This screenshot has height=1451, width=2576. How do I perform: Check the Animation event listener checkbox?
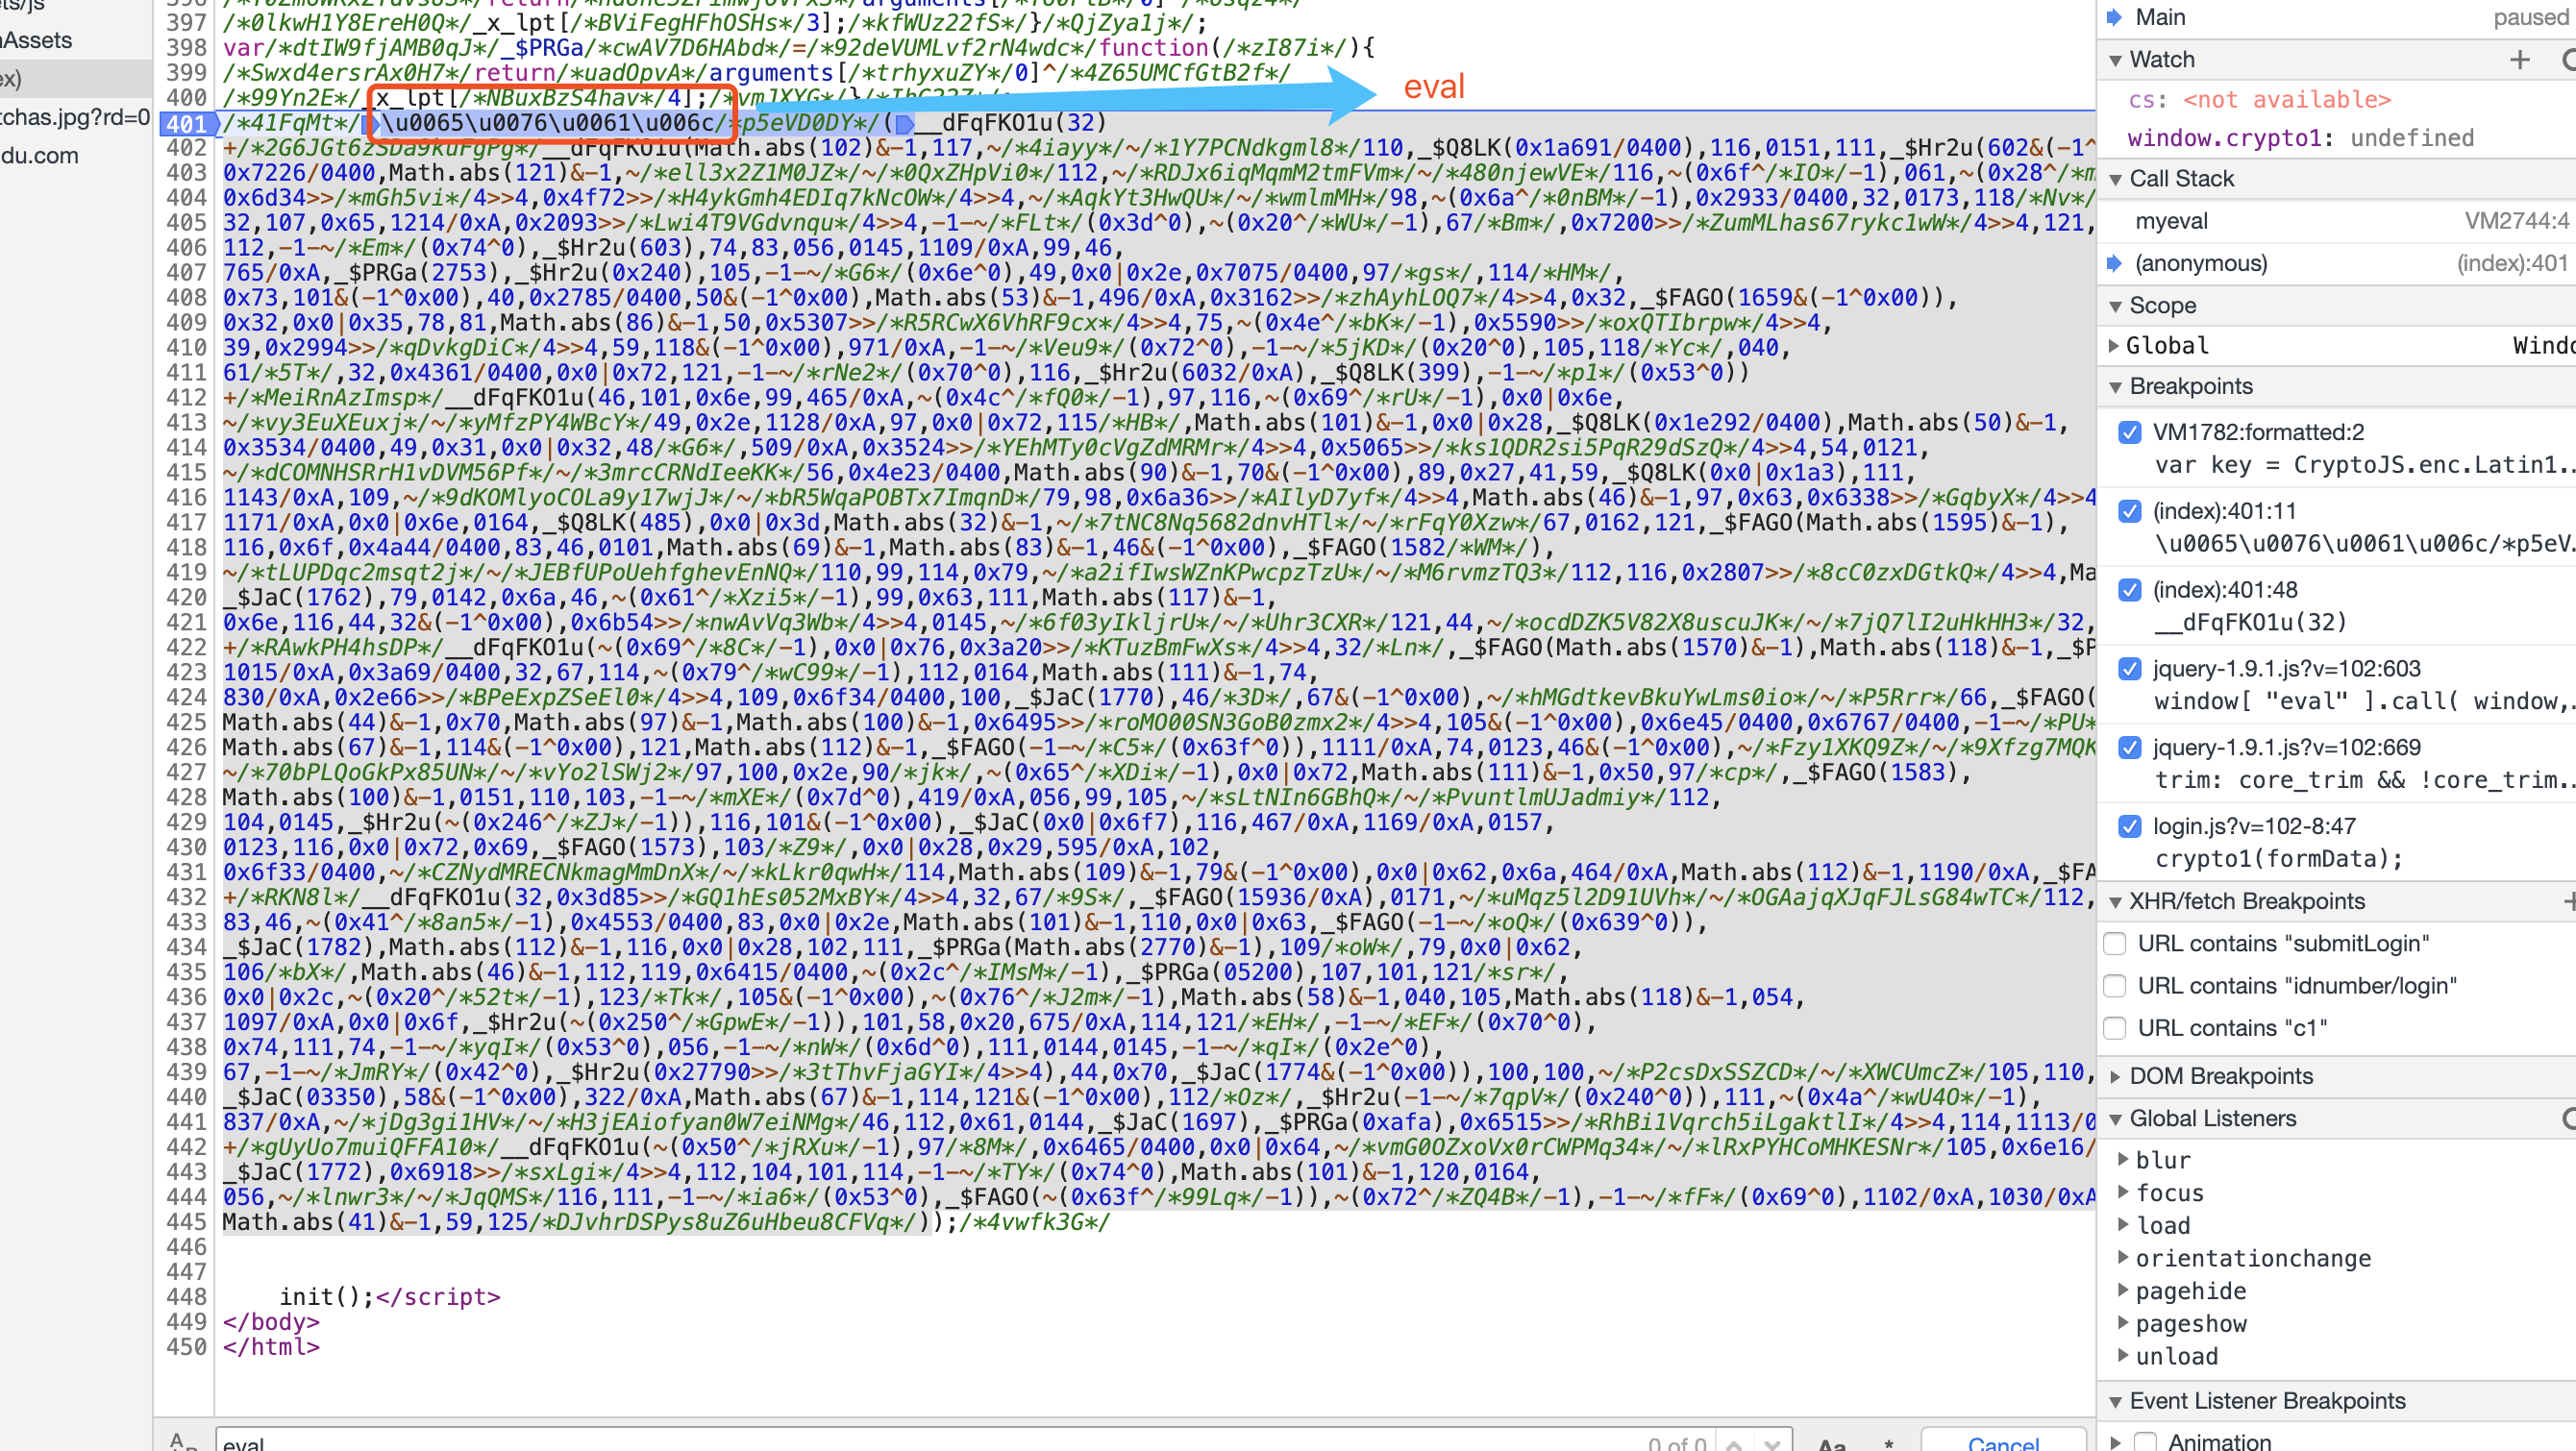2145,1442
